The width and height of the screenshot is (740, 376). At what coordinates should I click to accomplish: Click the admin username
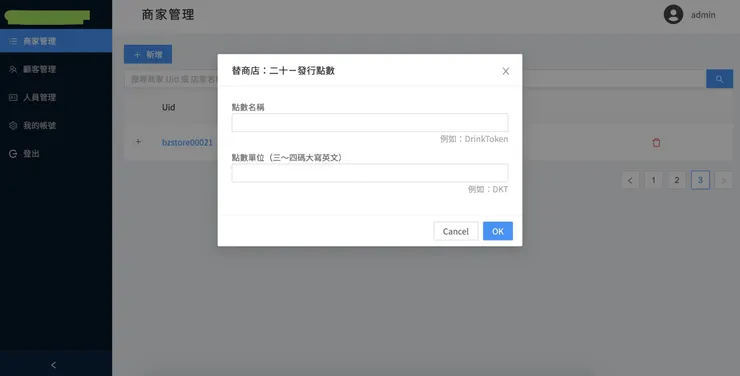pyautogui.click(x=703, y=15)
